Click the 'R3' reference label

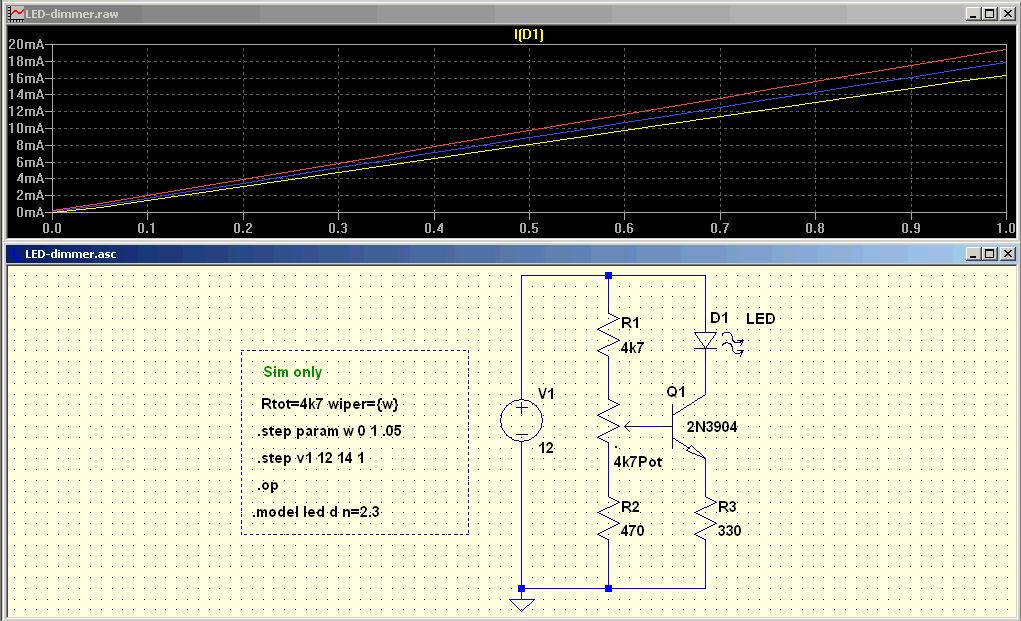727,506
